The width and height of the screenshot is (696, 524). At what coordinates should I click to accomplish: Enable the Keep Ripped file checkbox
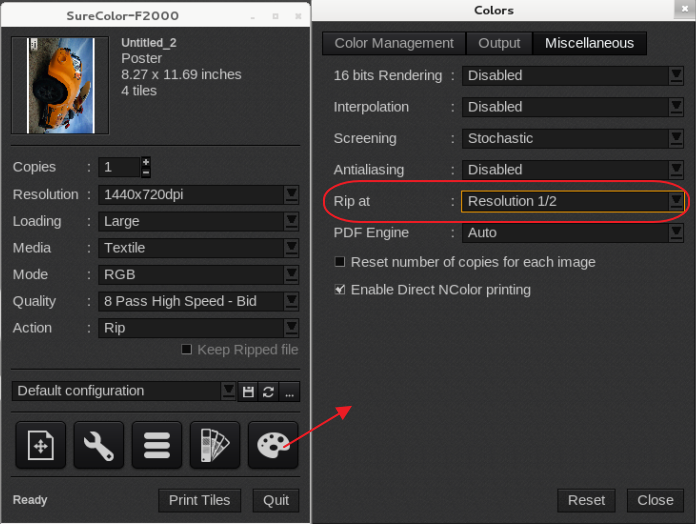(x=187, y=350)
